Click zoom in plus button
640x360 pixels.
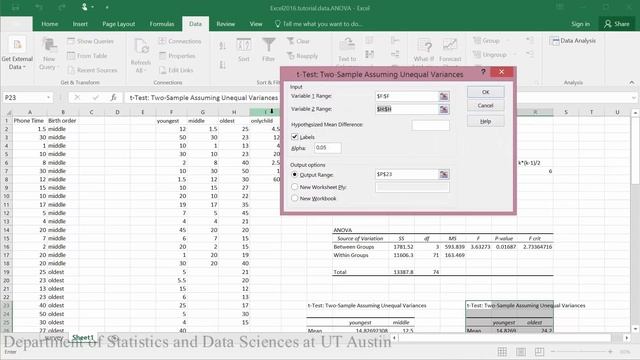610,351
